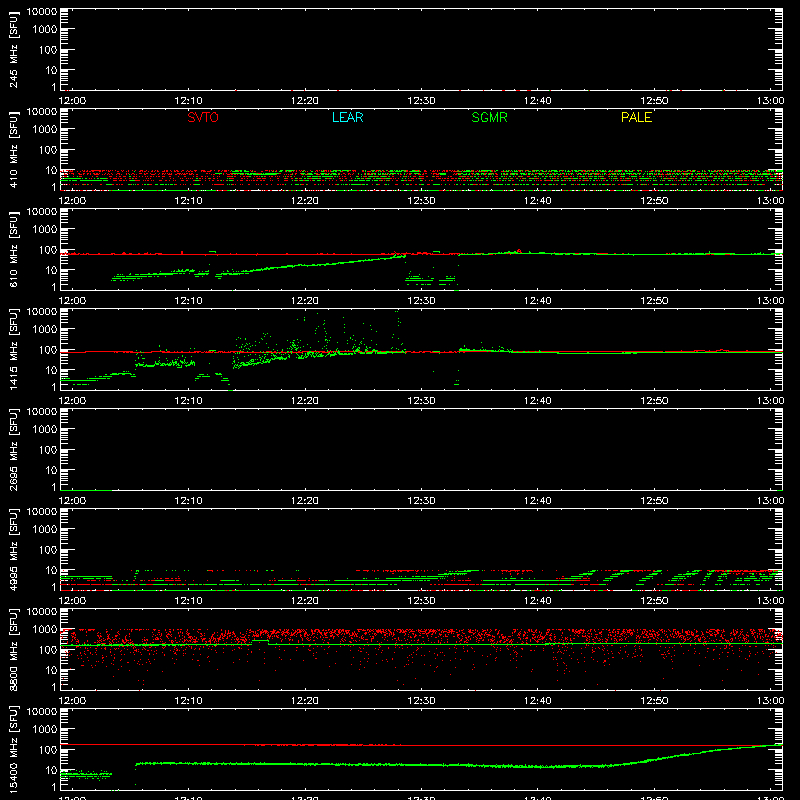Viewport: 800px width, 800px height.
Task: Click 12:20 time label under 410 MHz plot
Action: (x=305, y=201)
